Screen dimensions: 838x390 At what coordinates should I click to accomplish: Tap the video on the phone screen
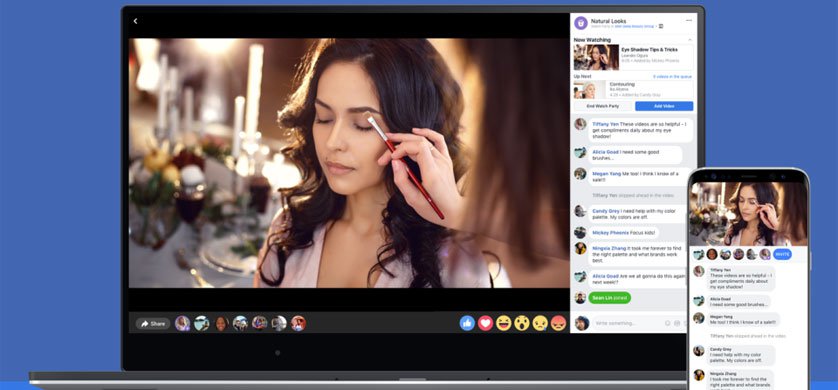coord(748,214)
